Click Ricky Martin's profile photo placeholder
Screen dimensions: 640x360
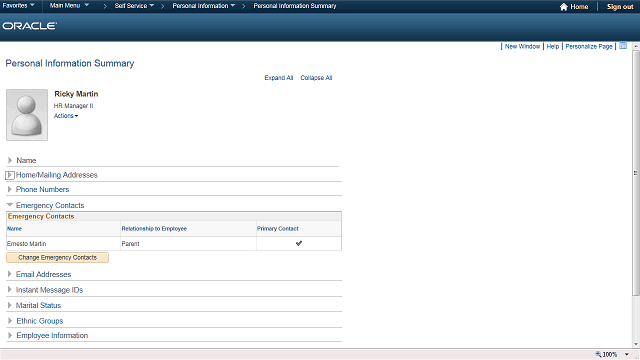(x=27, y=115)
